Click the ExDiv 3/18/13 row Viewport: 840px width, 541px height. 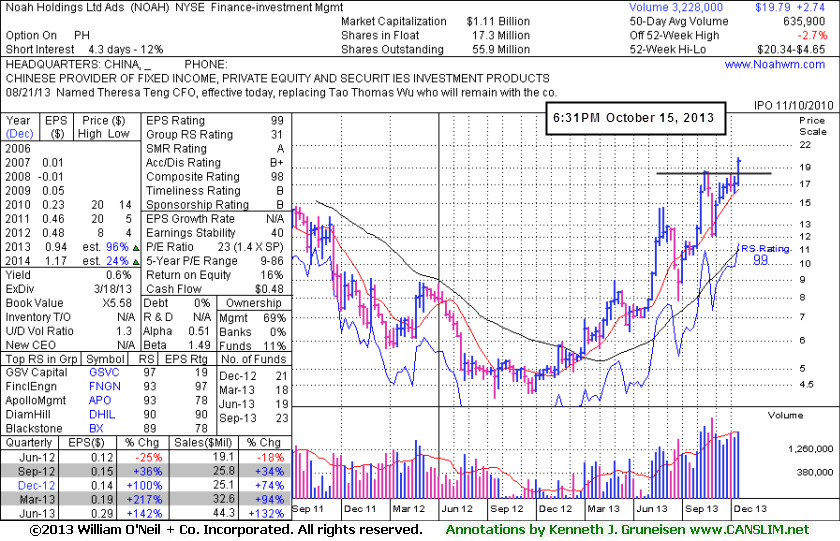coord(69,289)
